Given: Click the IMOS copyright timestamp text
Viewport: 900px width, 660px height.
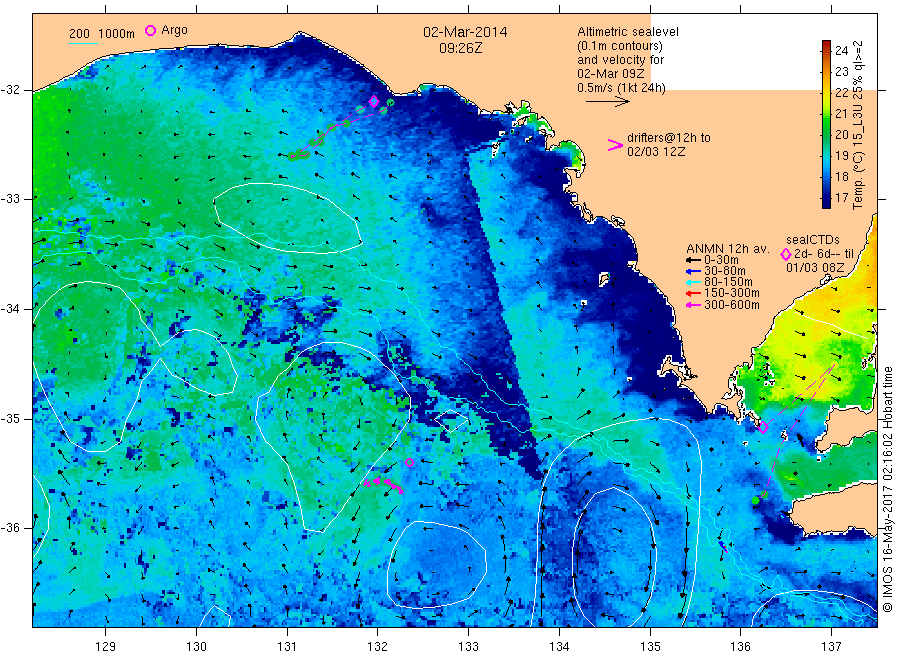Looking at the screenshot, I should 887,489.
